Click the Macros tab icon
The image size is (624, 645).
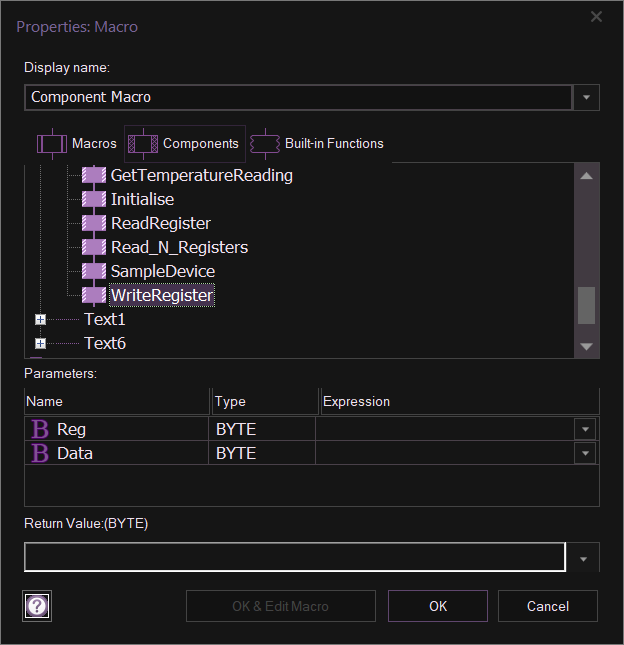(x=52, y=144)
